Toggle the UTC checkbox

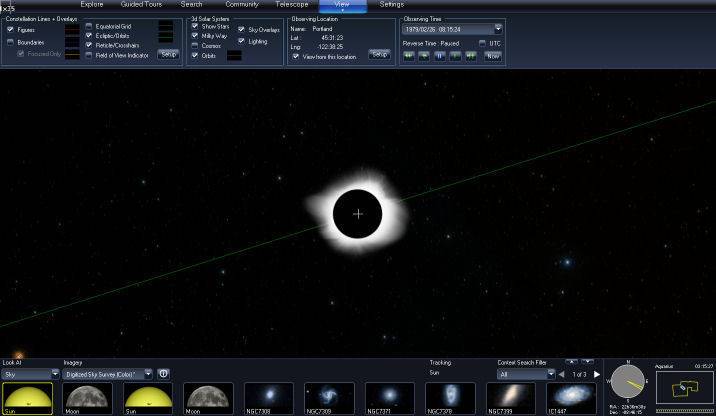click(482, 43)
